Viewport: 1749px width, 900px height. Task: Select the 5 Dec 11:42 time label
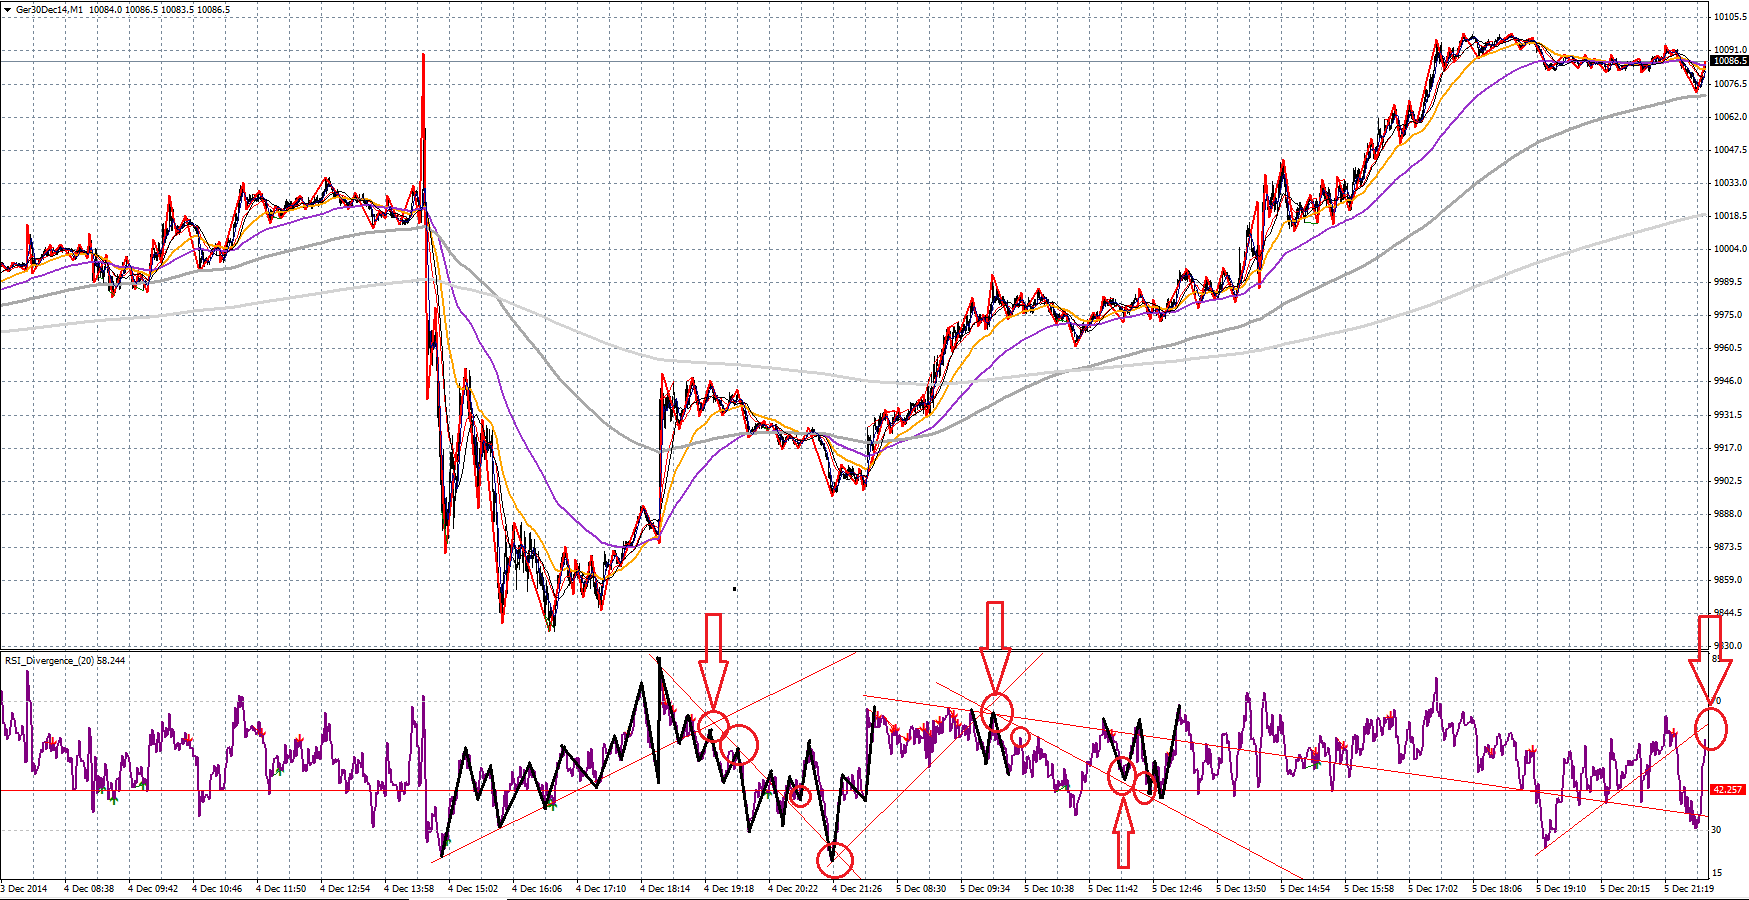(x=1113, y=888)
